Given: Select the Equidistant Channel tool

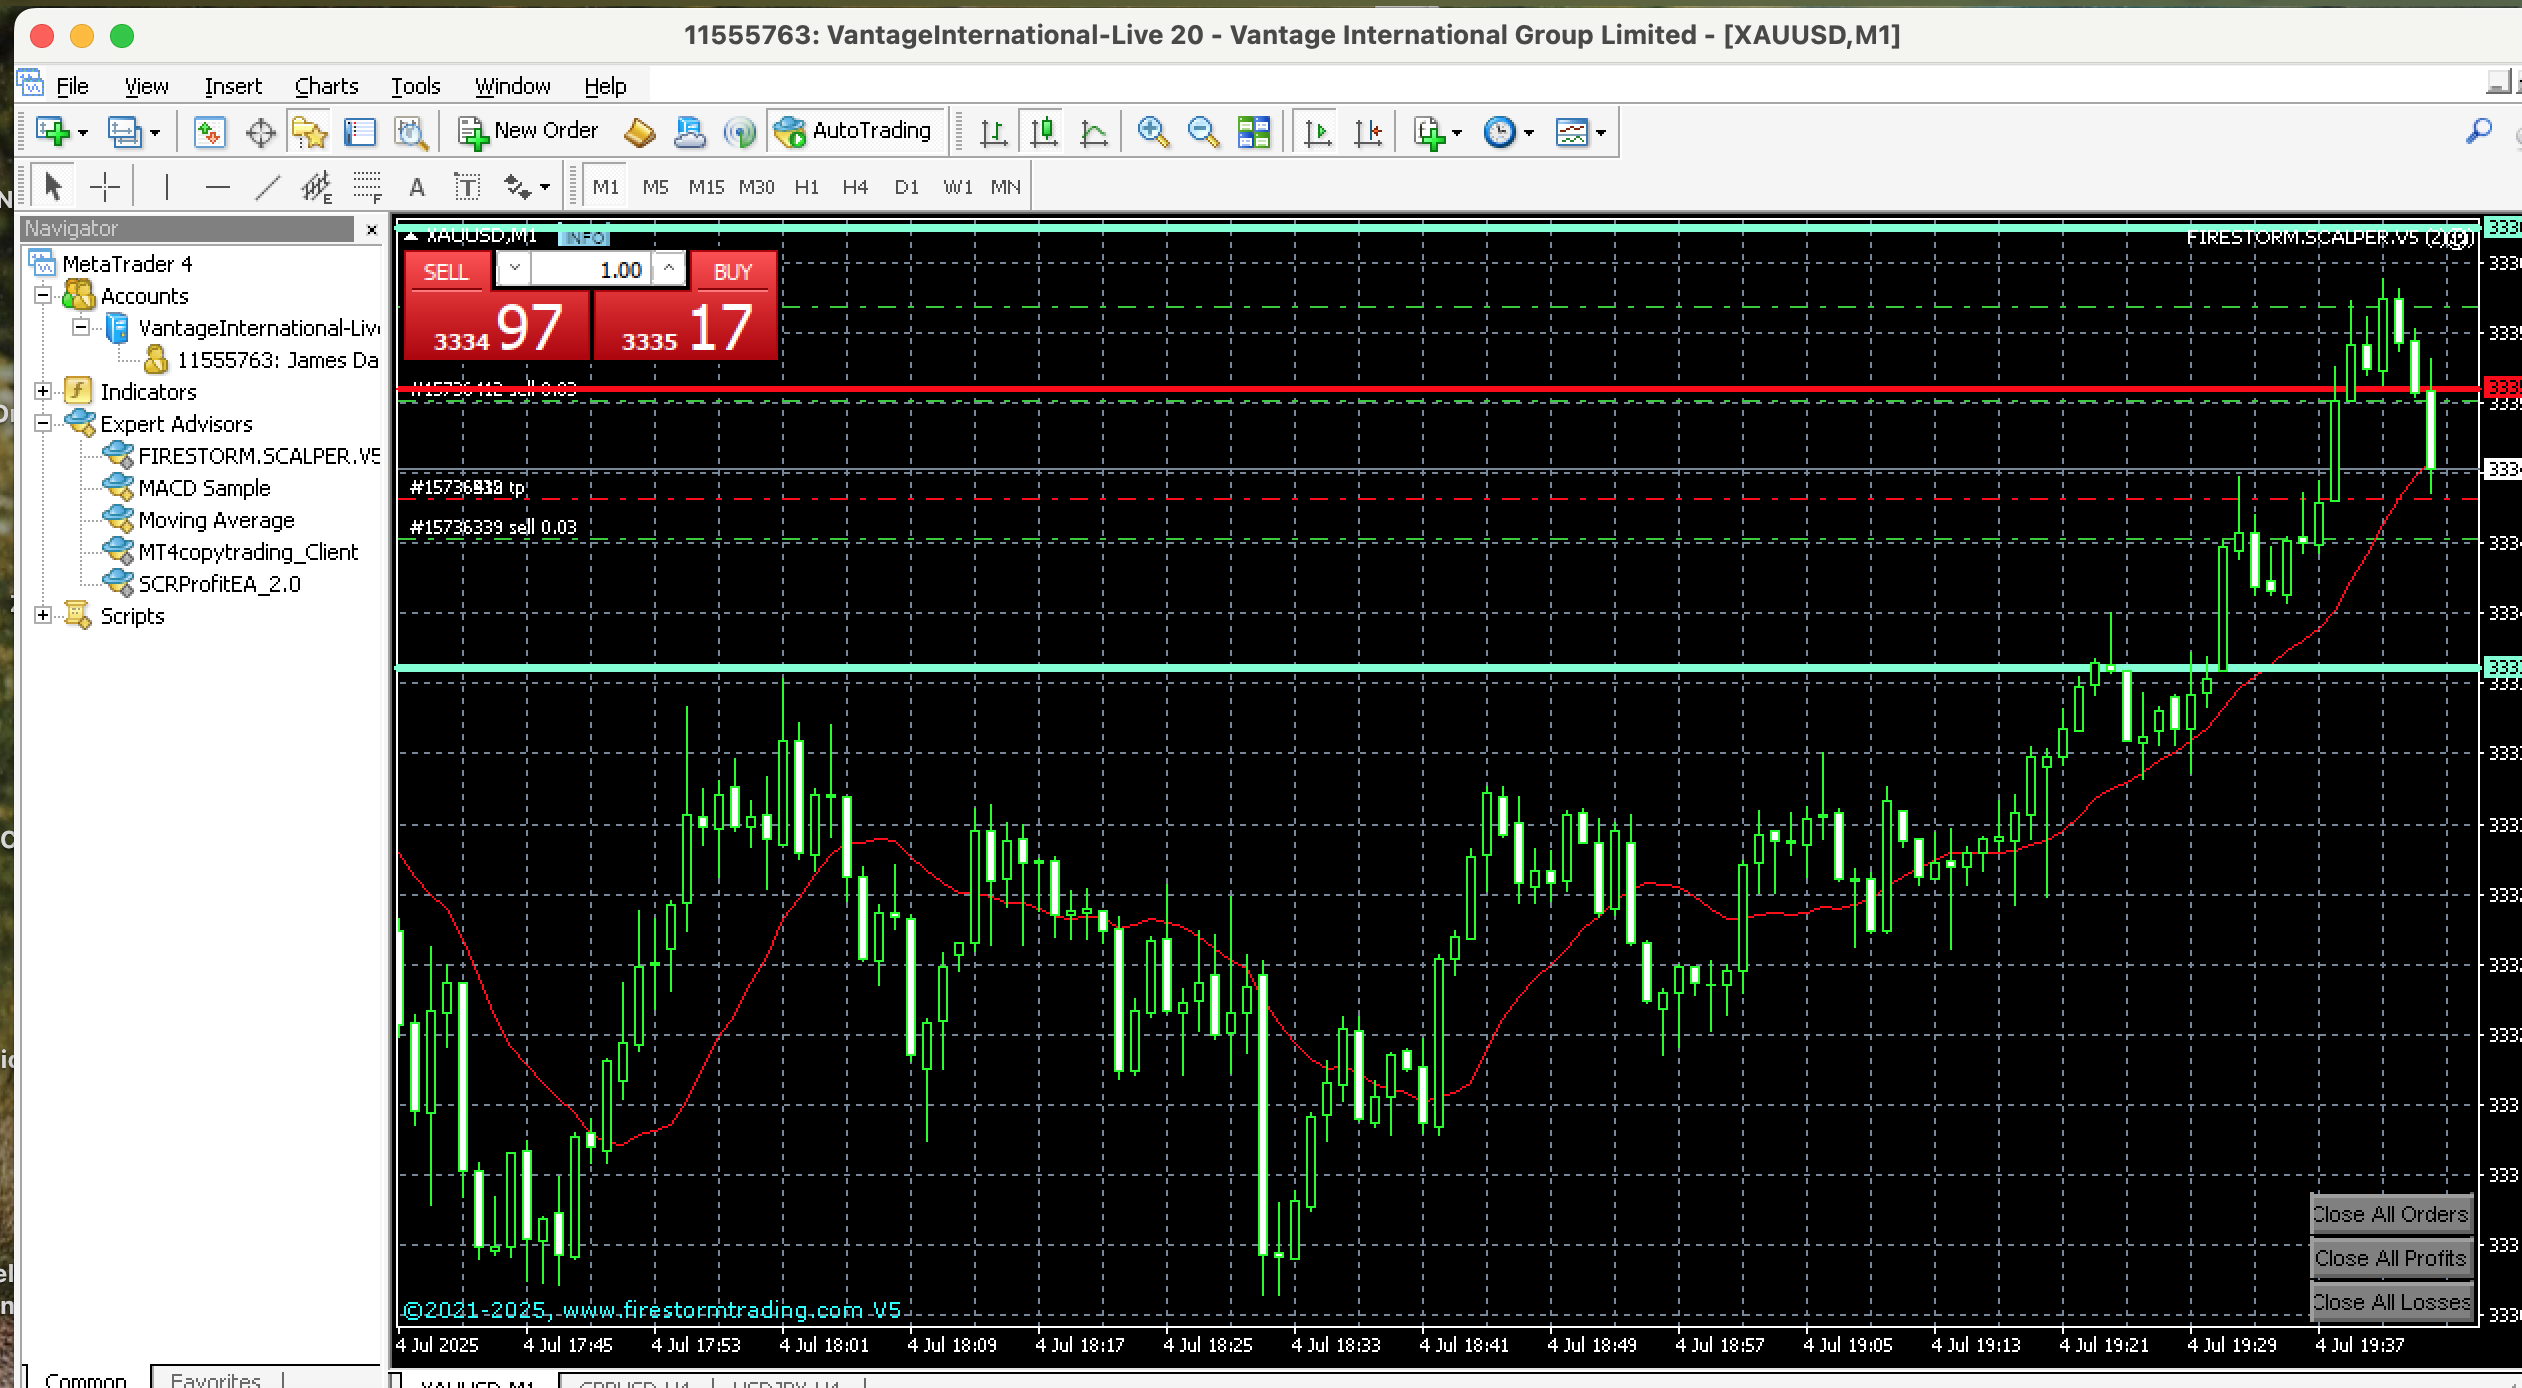Looking at the screenshot, I should coord(317,187).
